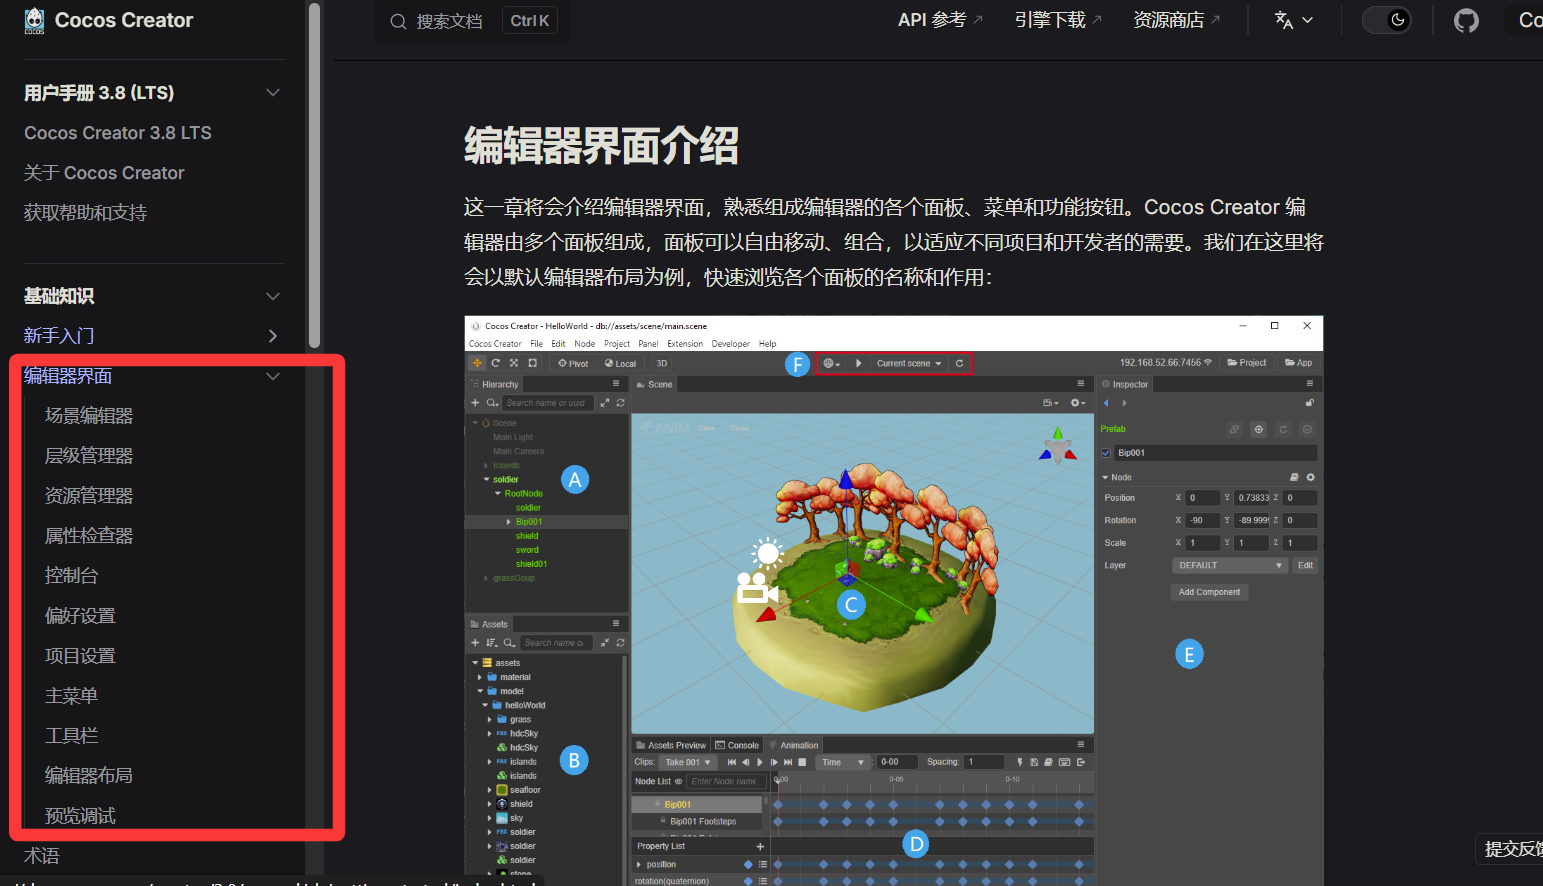Open 关于 Cocos Creator page
Viewport: 1543px width, 886px height.
(104, 173)
